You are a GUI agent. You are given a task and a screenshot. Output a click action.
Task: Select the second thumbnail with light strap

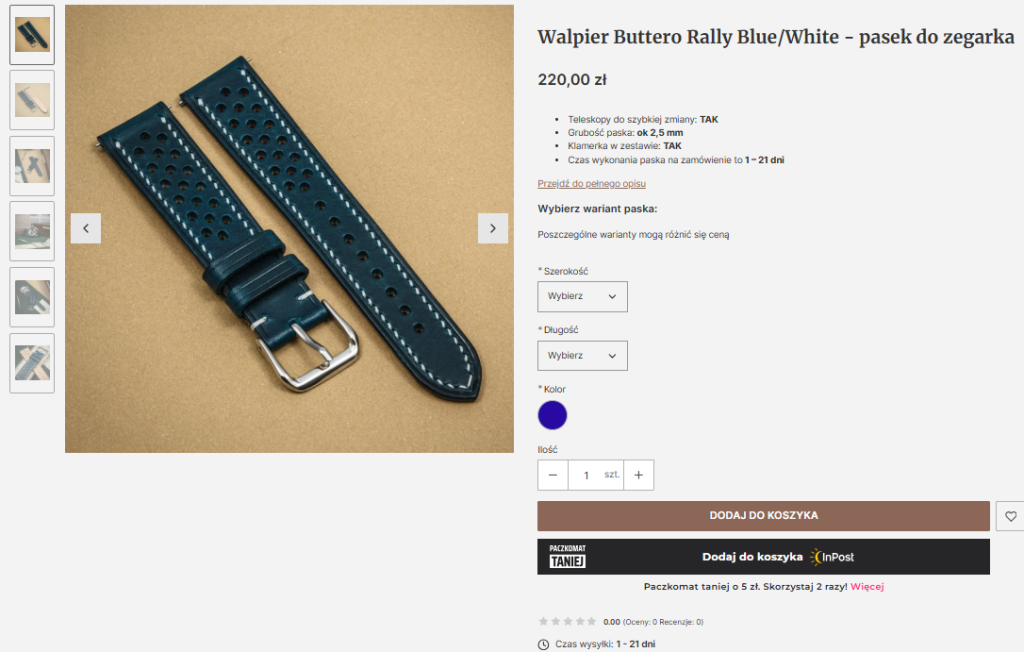pos(32,100)
